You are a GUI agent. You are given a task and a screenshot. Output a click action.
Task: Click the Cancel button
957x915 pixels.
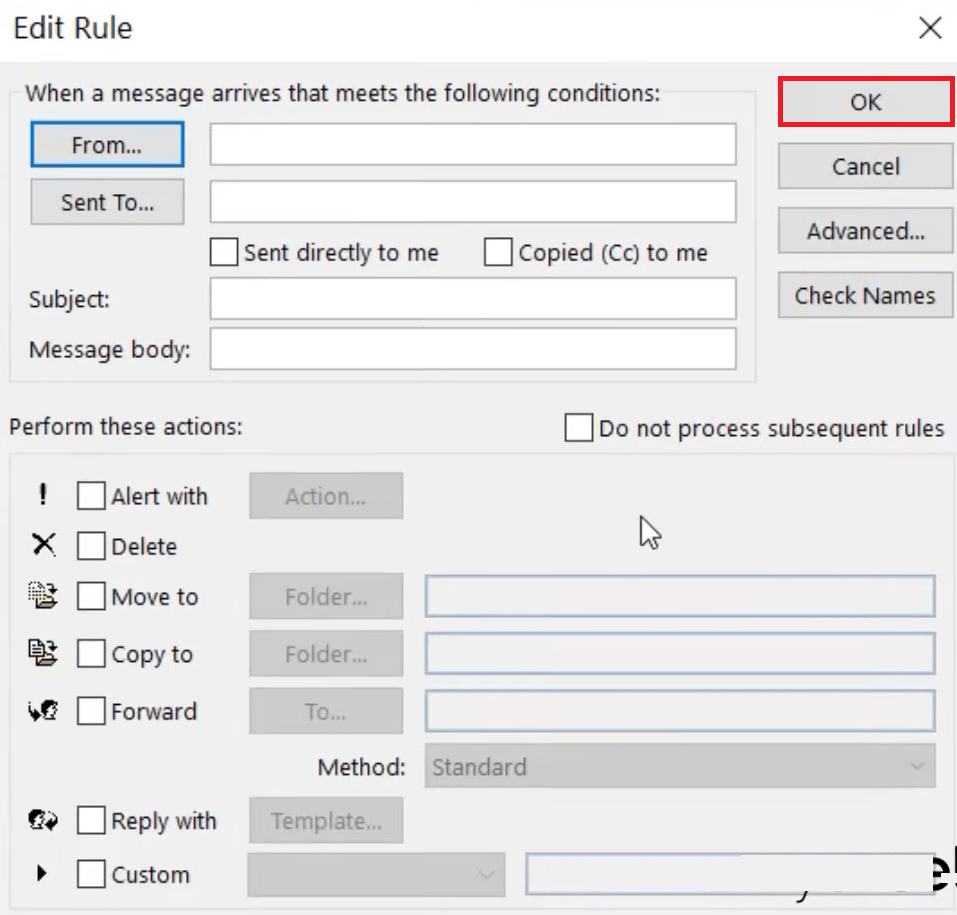[x=865, y=166]
